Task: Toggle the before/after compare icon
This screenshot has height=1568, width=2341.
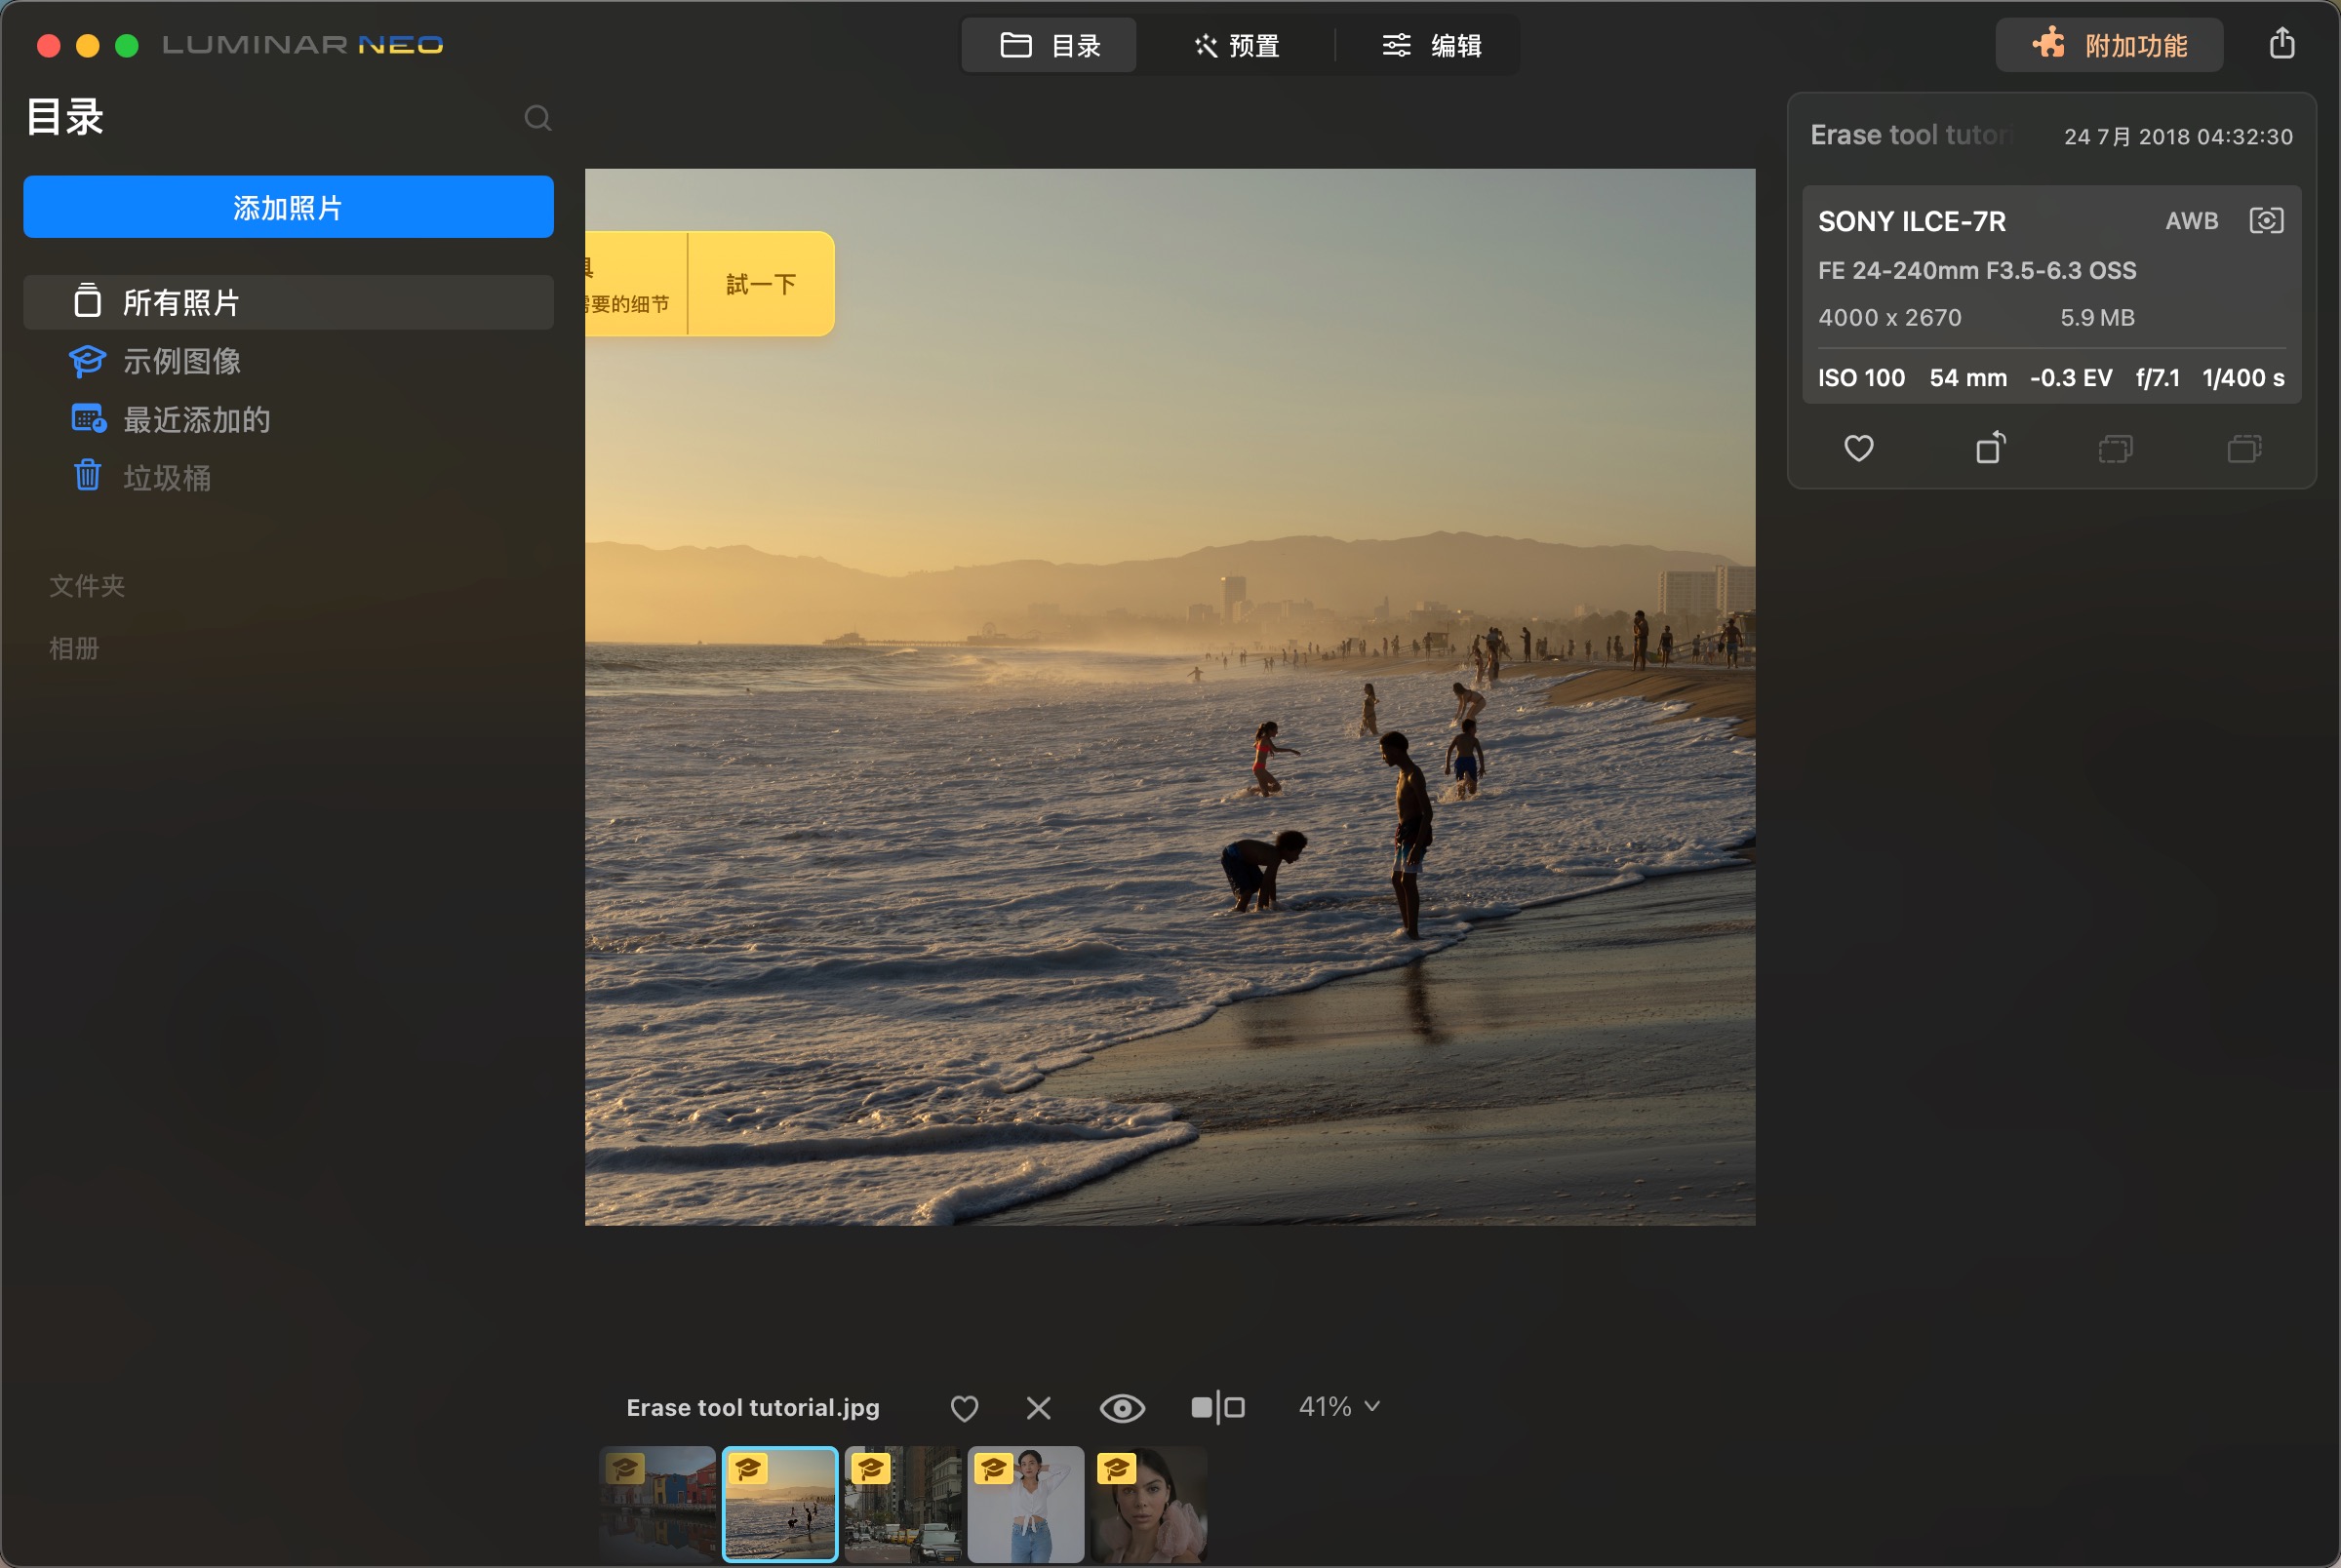Action: (1218, 1408)
